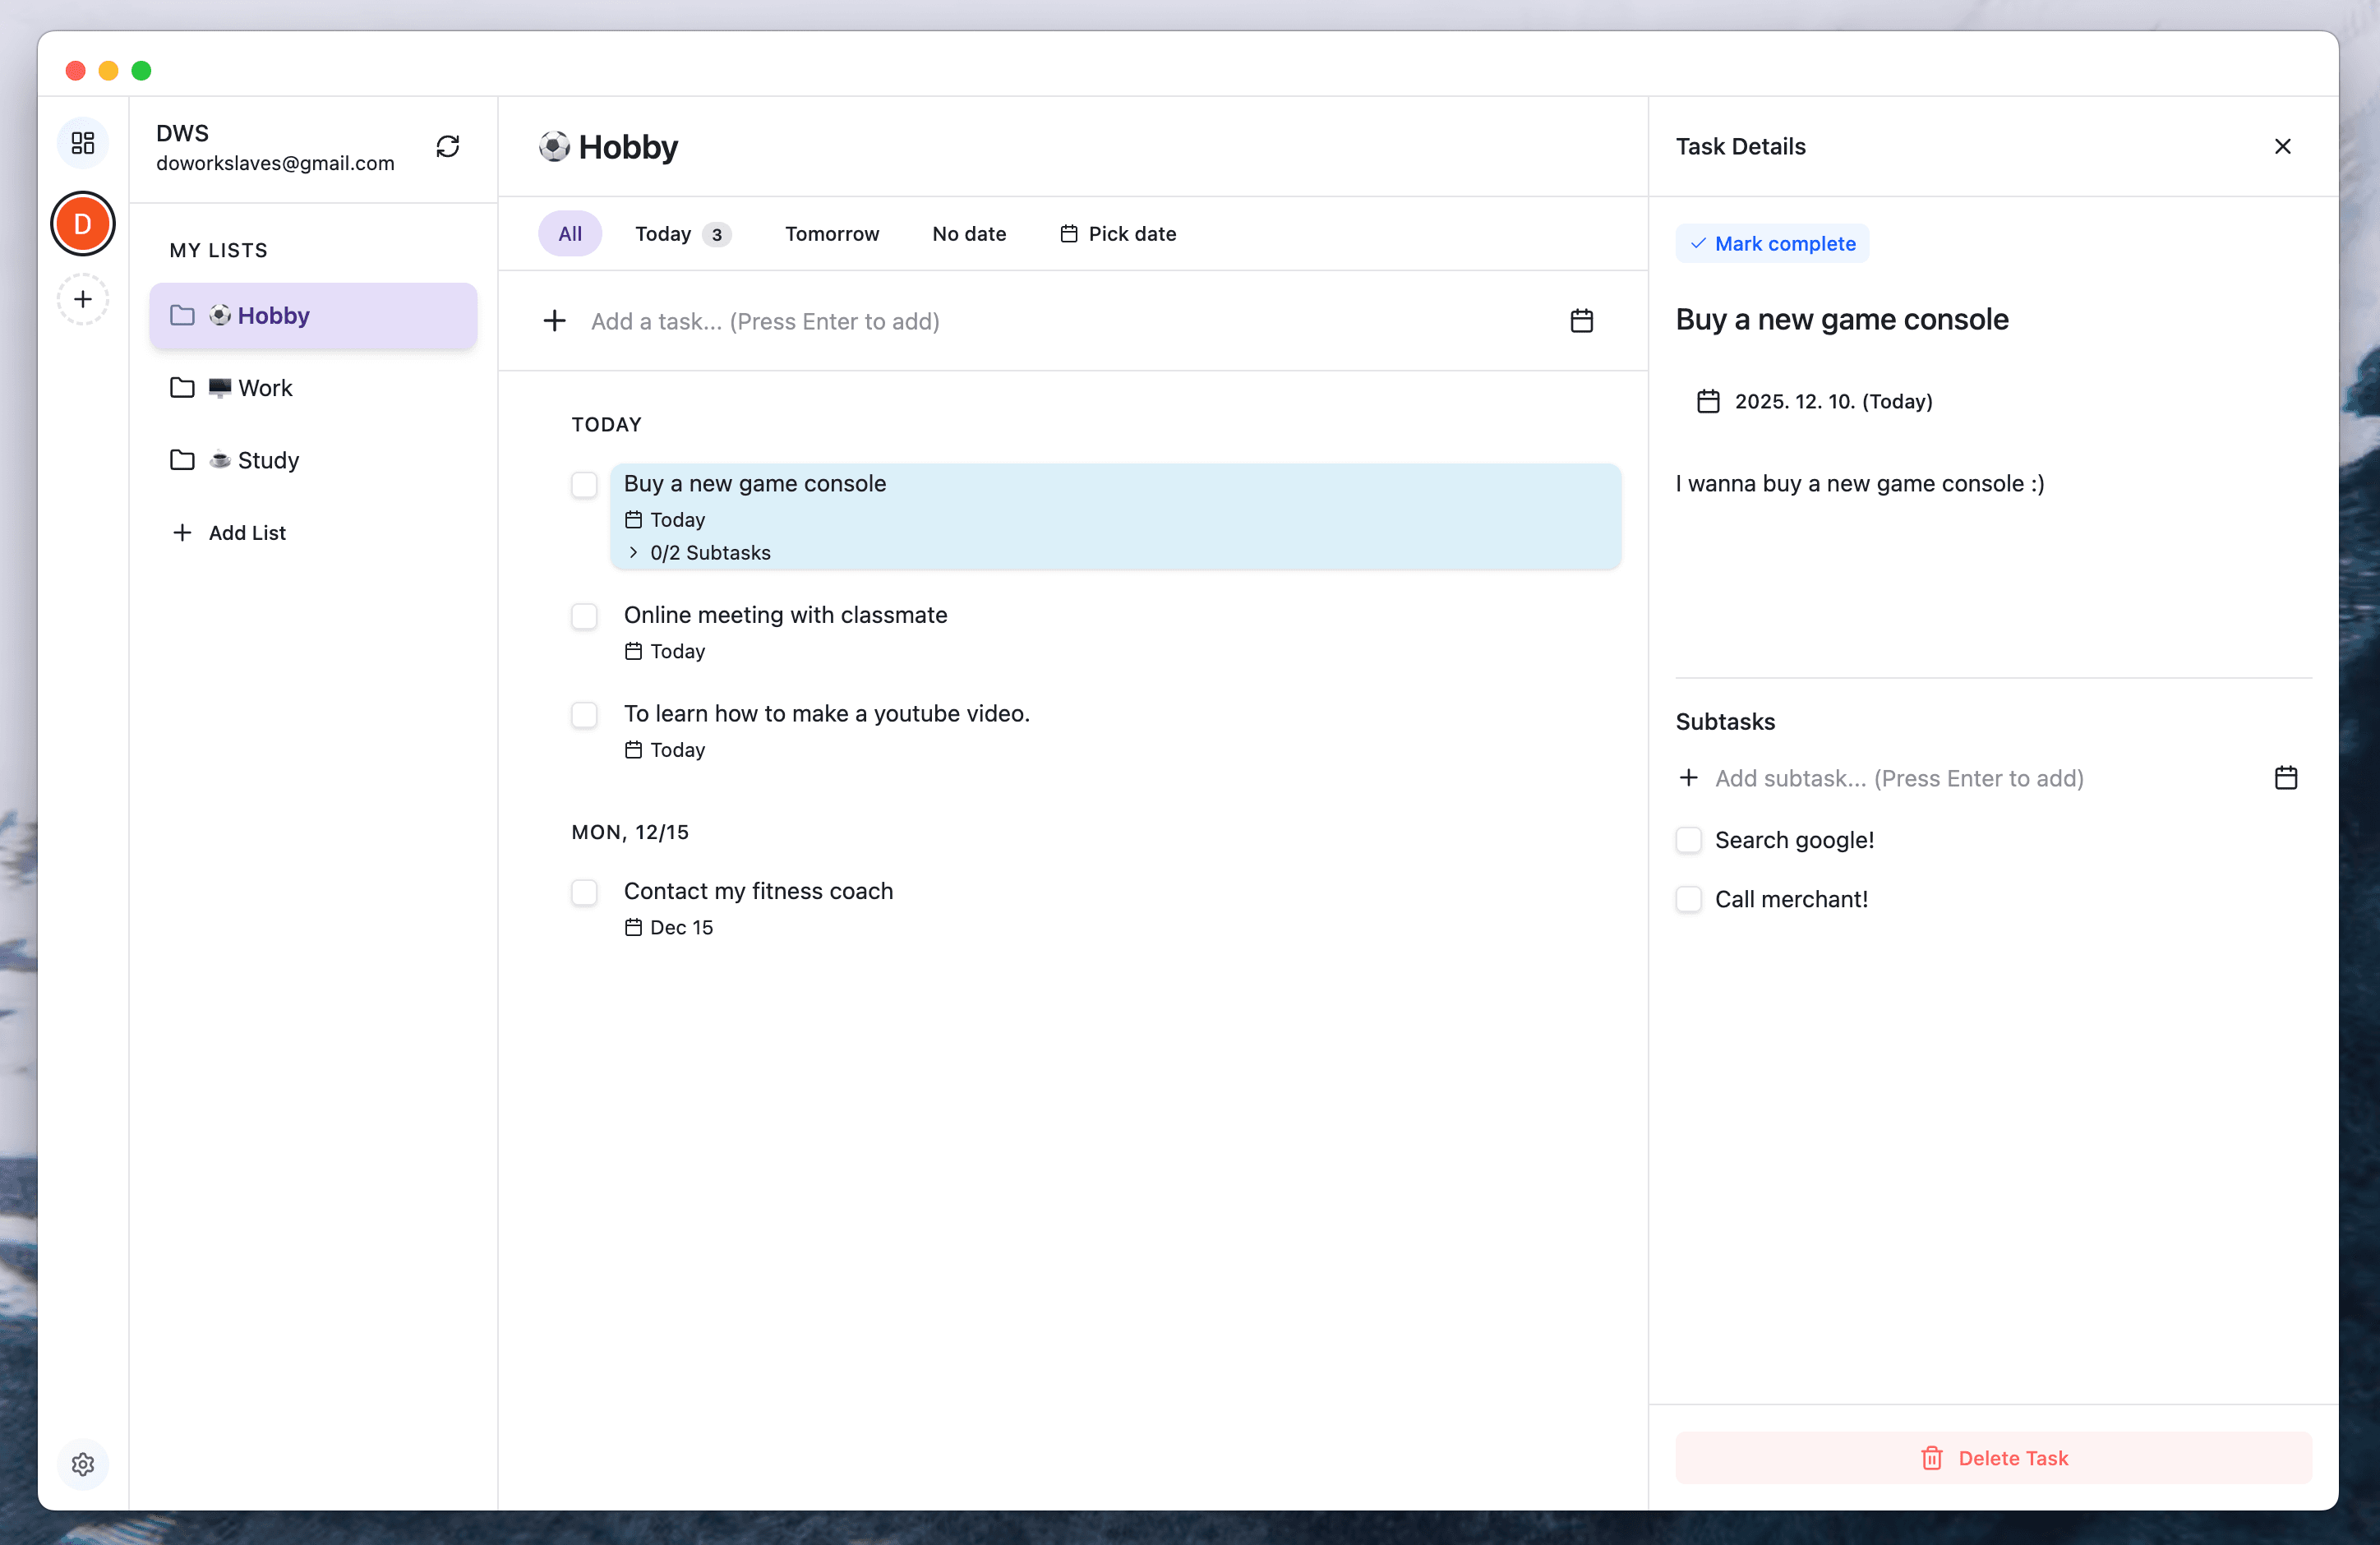The height and width of the screenshot is (1545, 2380).
Task: Select the Today filter tab
Action: pos(663,233)
